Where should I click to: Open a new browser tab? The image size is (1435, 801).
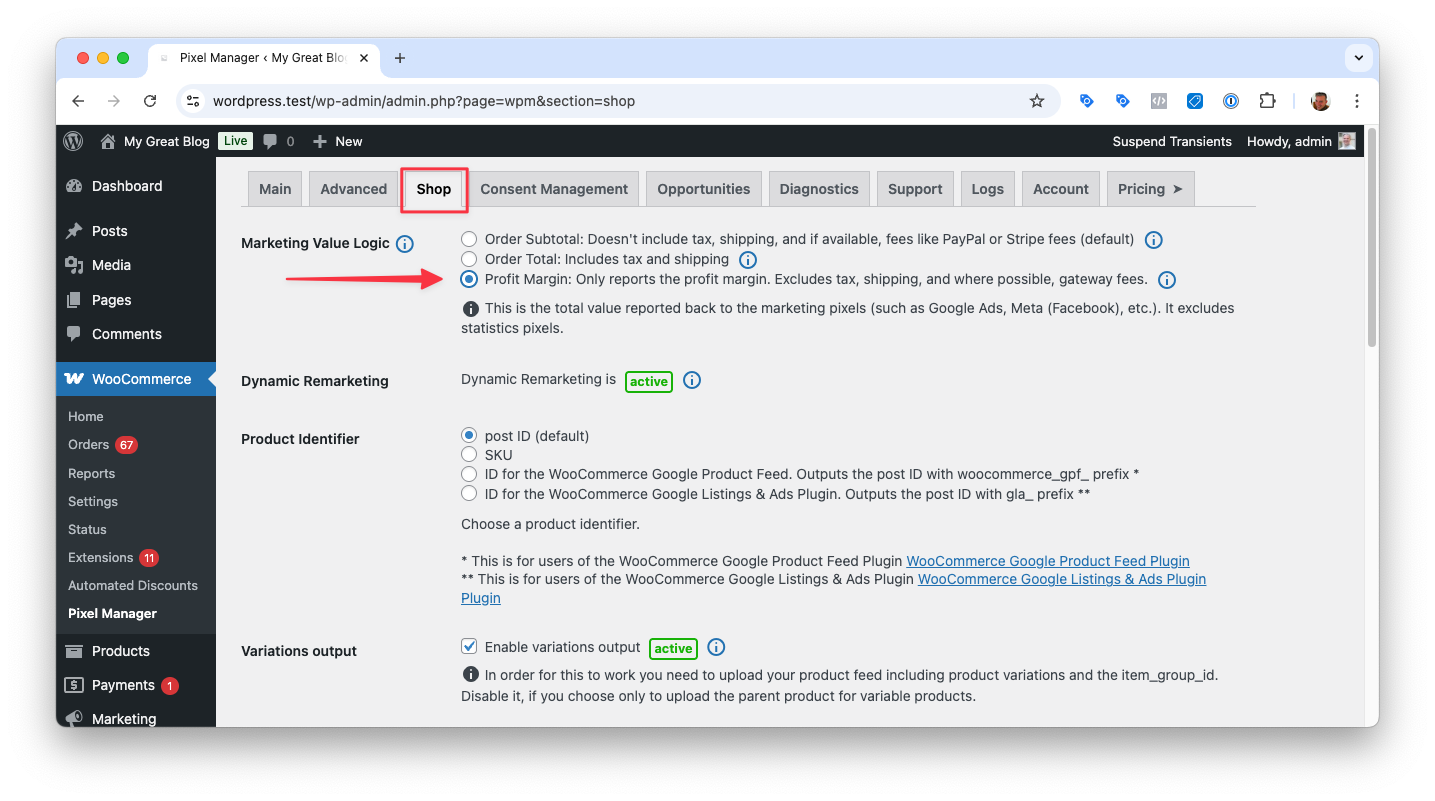click(400, 58)
